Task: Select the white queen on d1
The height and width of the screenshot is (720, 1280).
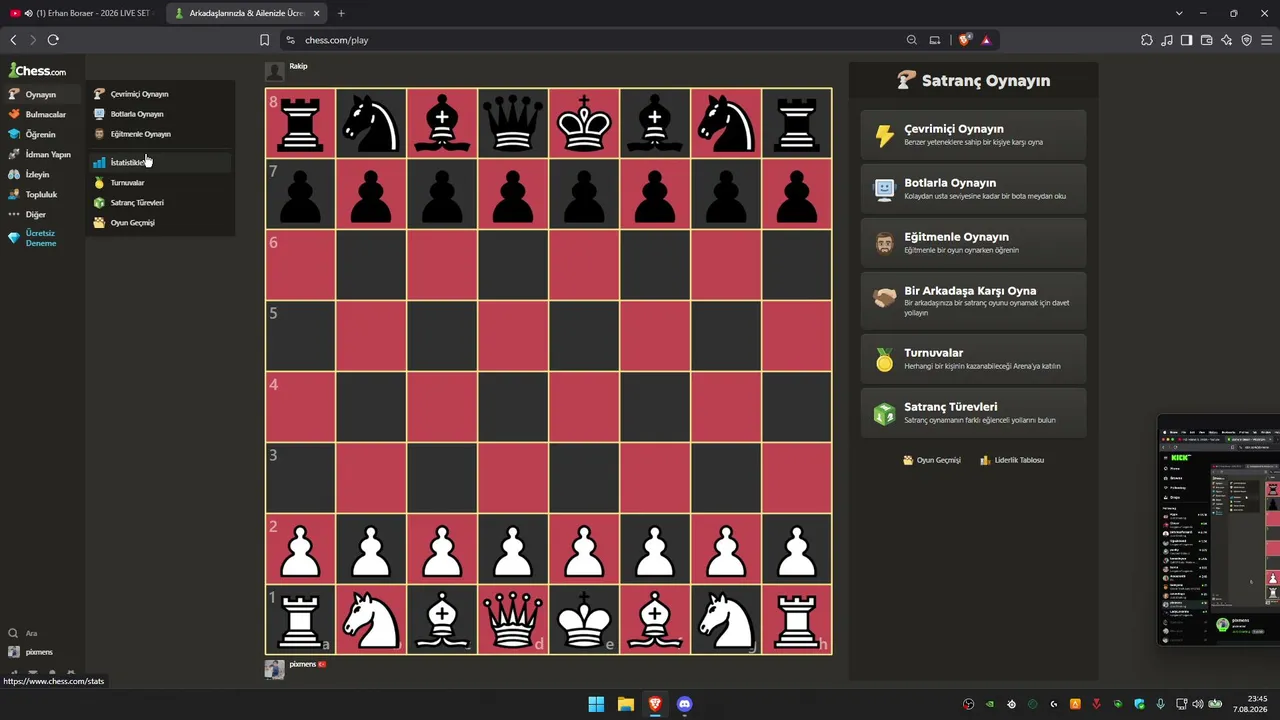Action: pyautogui.click(x=513, y=620)
